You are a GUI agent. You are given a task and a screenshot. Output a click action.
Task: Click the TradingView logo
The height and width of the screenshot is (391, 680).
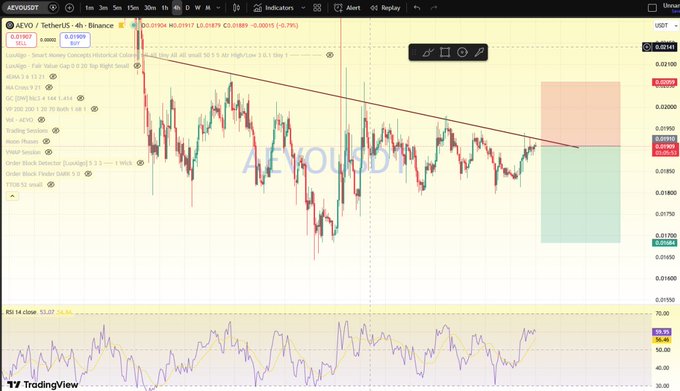coord(42,384)
